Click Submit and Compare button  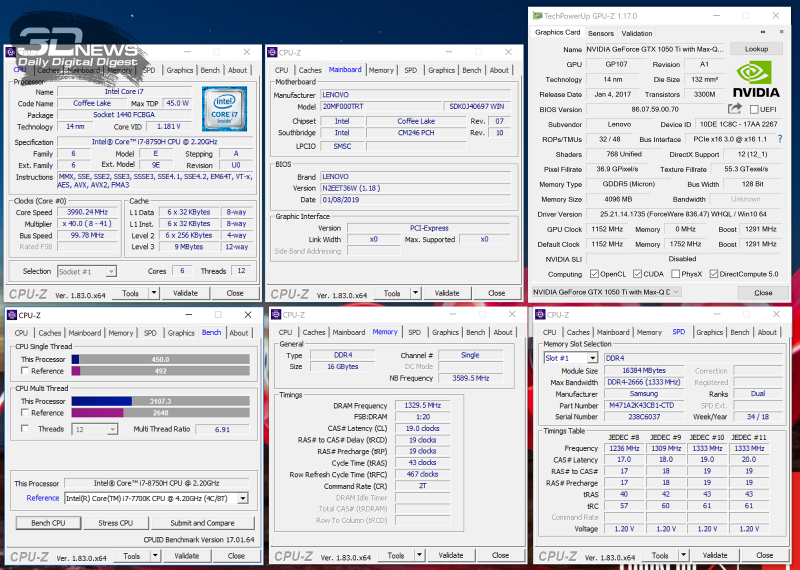[x=203, y=523]
